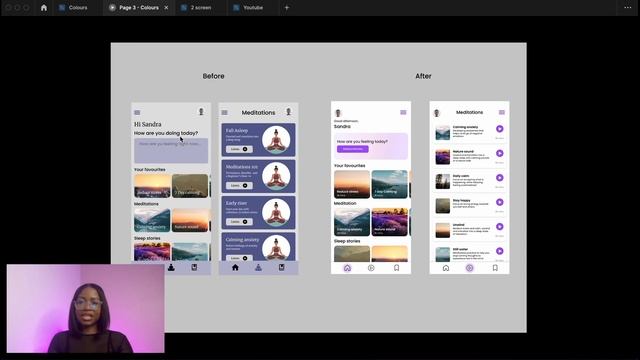640x360 pixels.
Task: Tap profile avatar on After home screen
Action: 338,113
